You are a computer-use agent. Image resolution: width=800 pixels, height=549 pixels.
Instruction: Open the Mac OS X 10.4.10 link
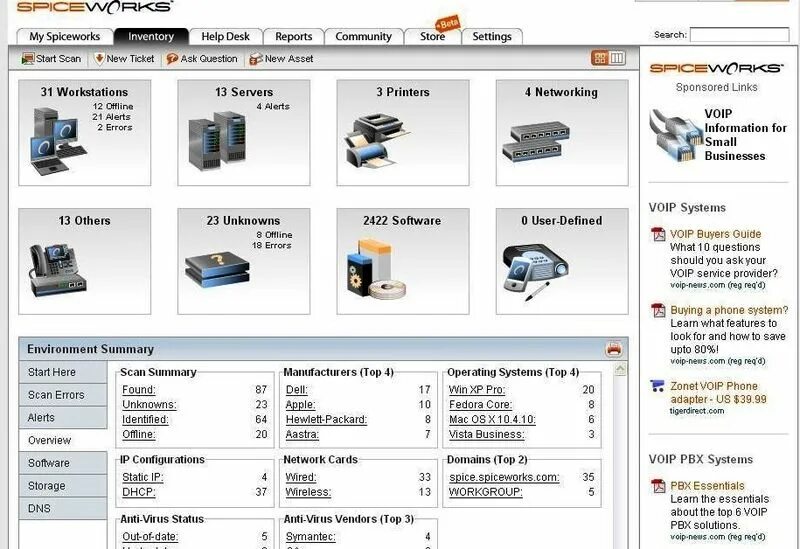coord(492,419)
